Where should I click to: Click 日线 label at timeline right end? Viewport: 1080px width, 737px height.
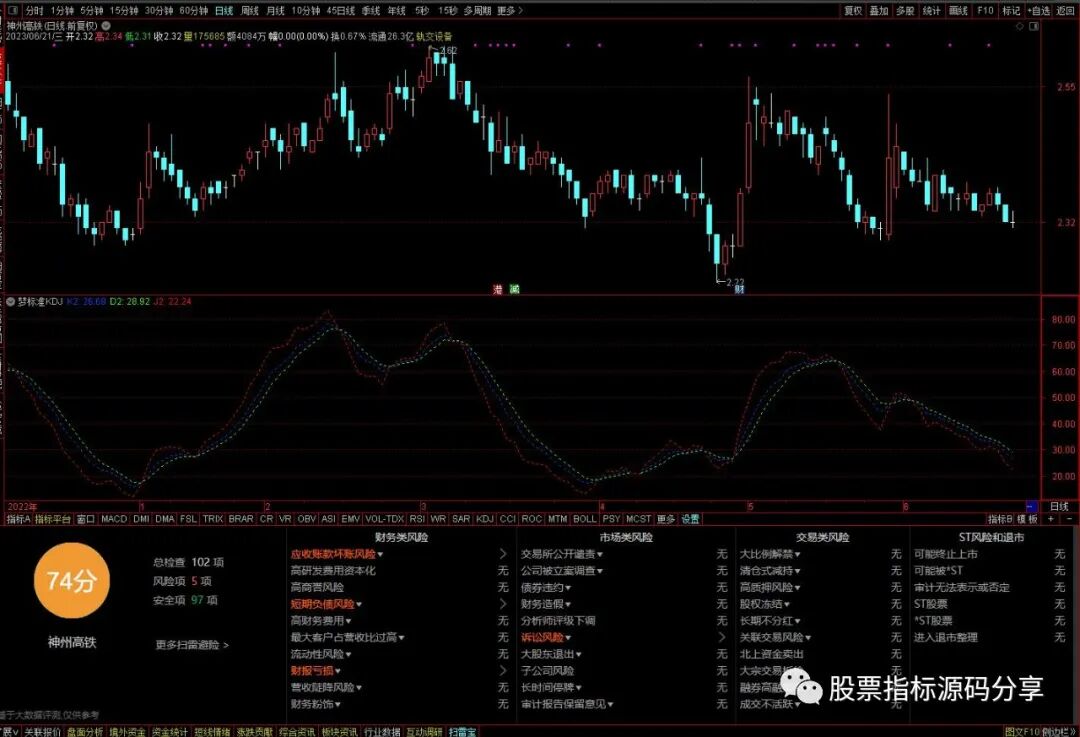(1059, 506)
